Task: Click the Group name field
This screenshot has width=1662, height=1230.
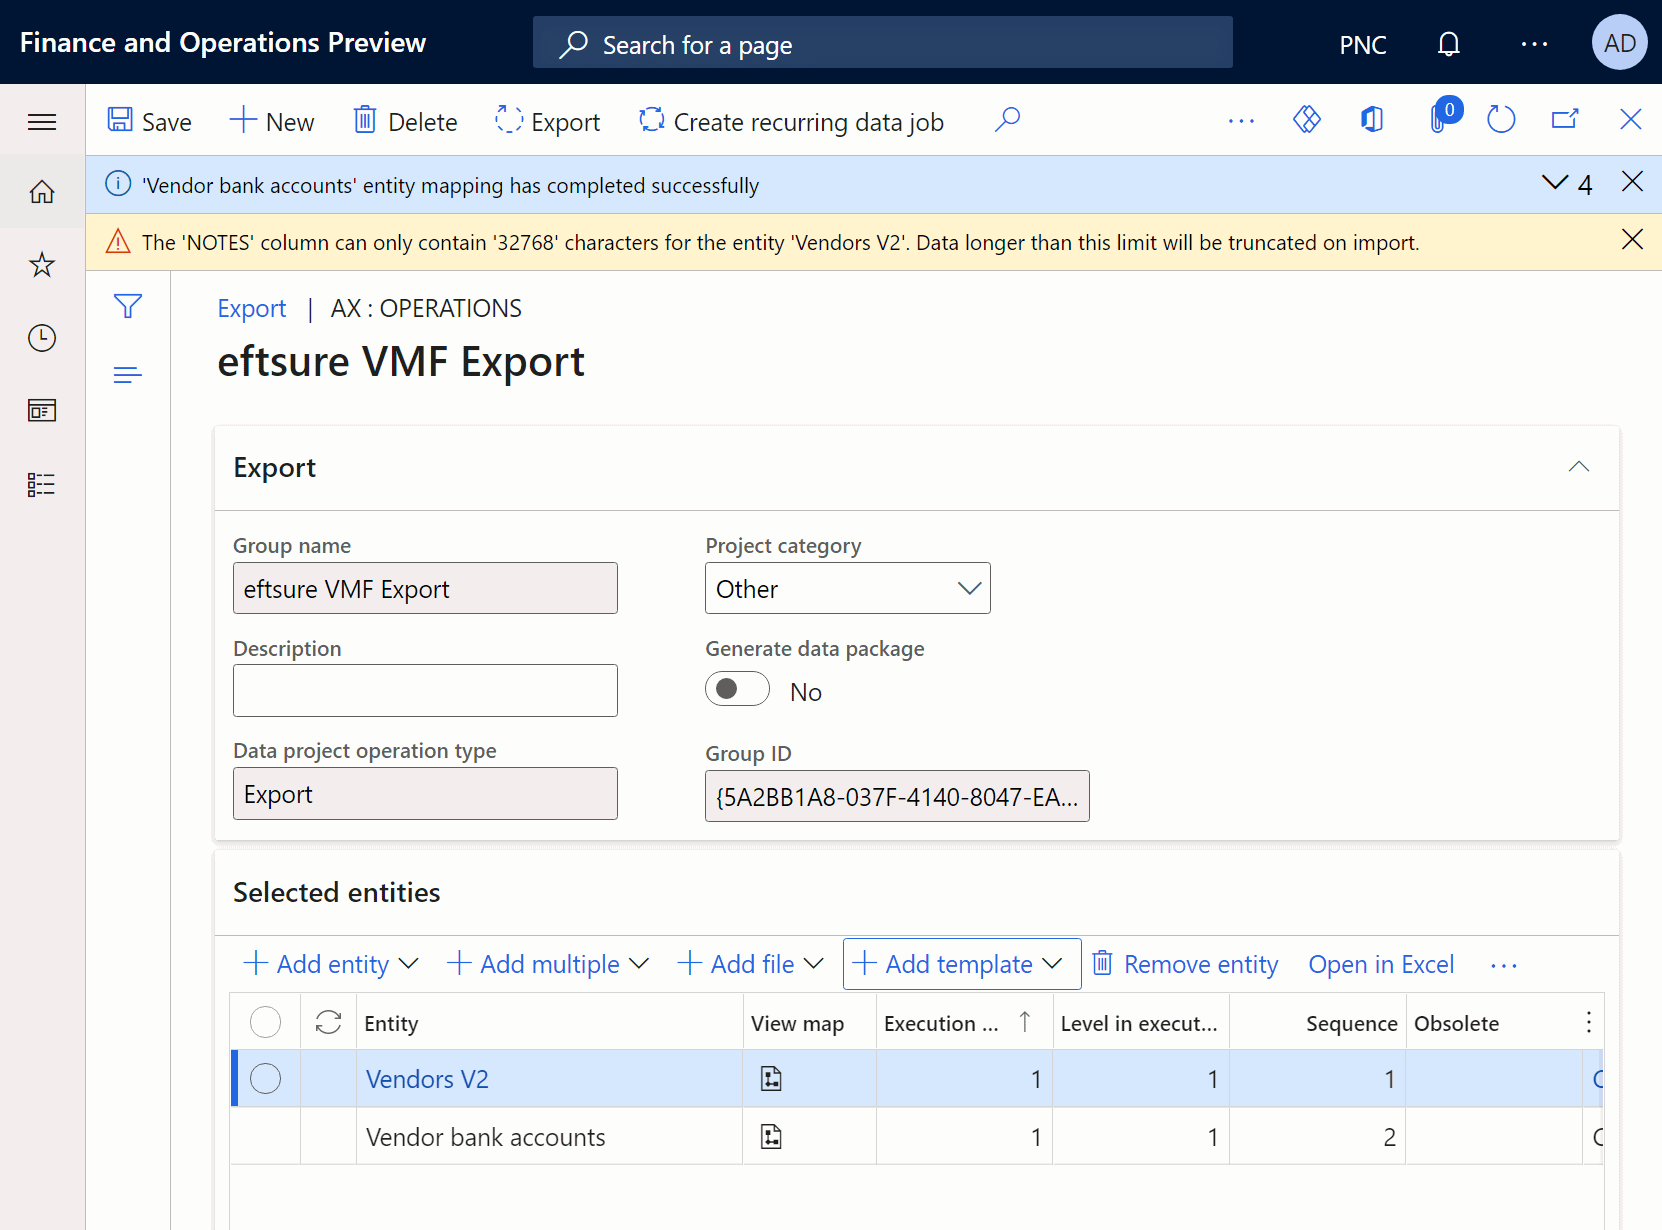Action: pos(425,588)
